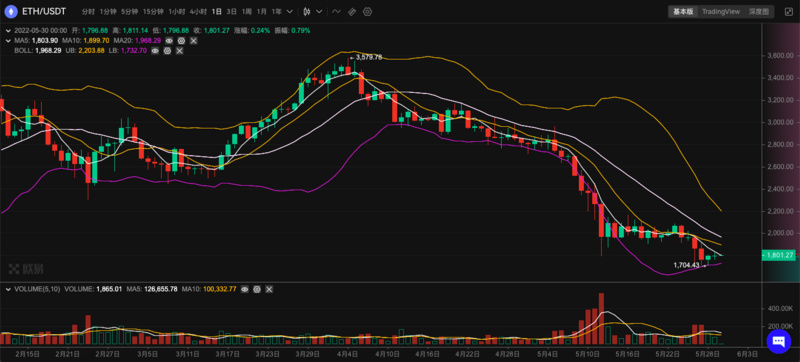Image resolution: width=800 pixels, height=362 pixels.
Task: Select the drawing ruler tool icon
Action: (x=352, y=11)
